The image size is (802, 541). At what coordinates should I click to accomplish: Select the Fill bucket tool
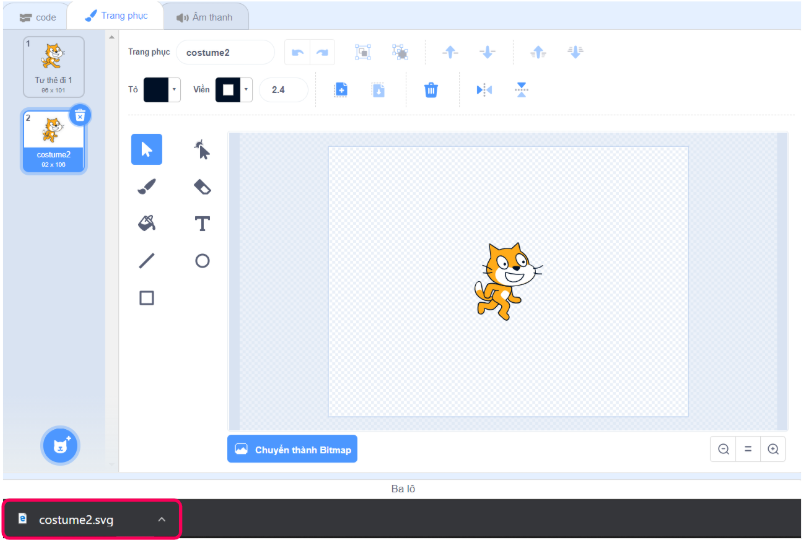tap(146, 223)
